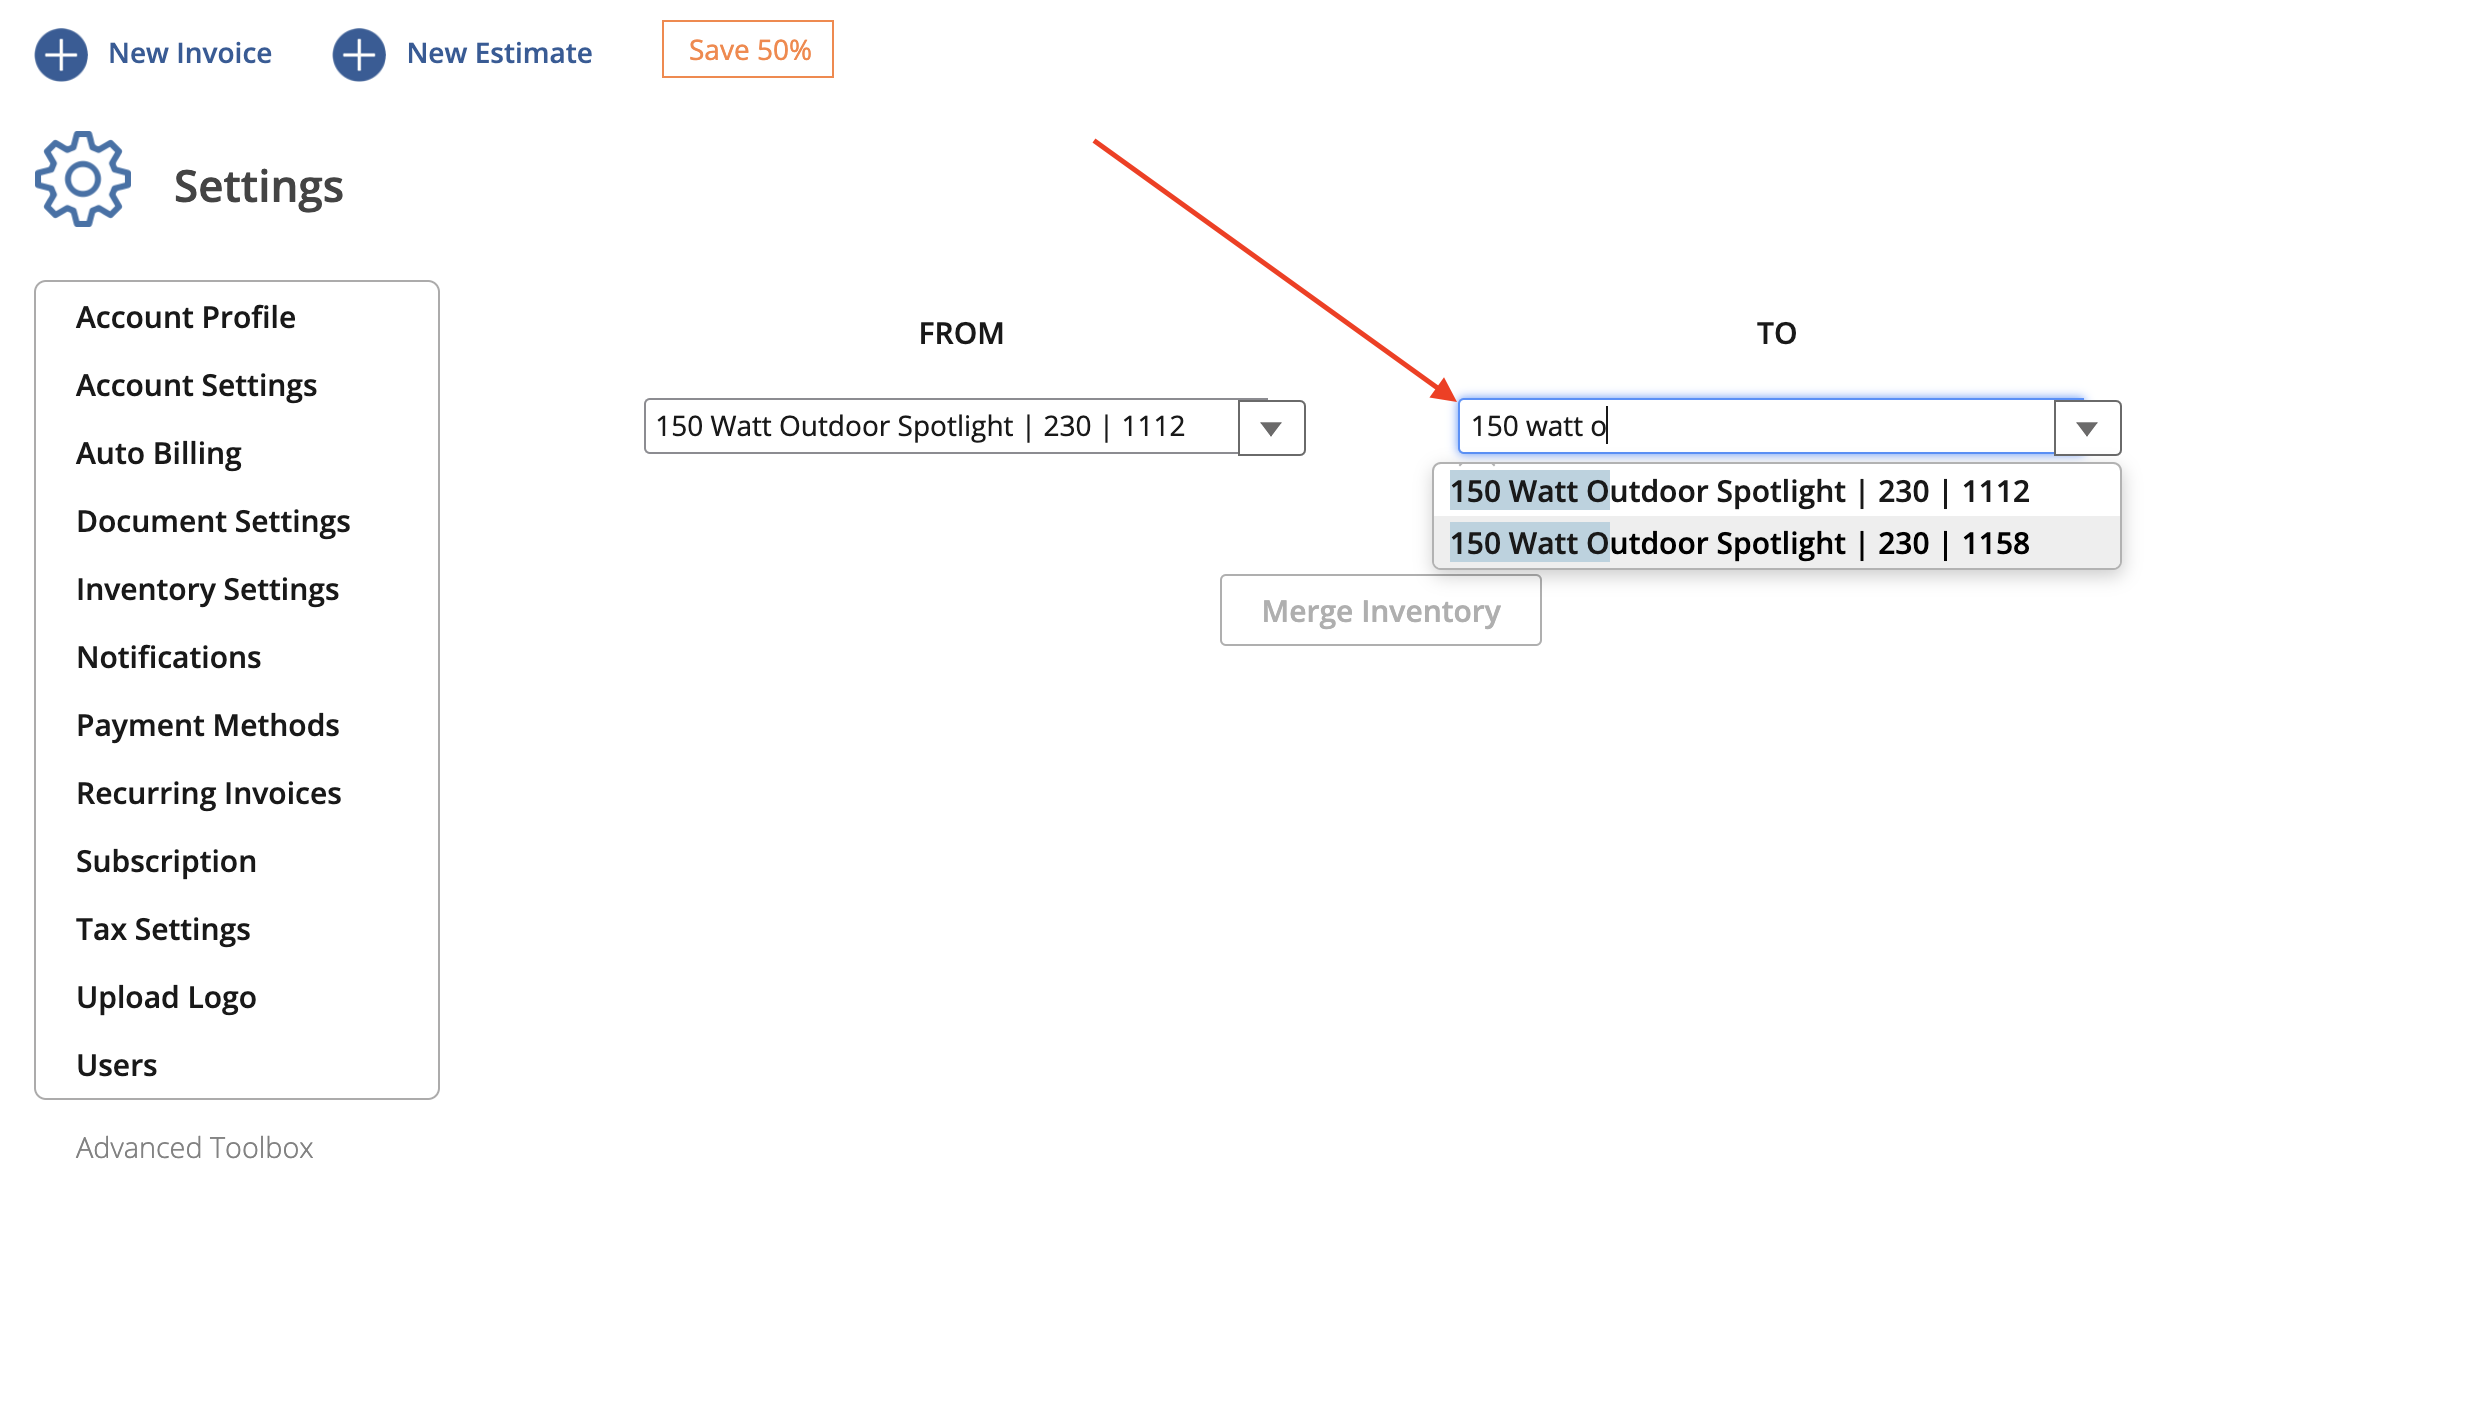Toggle the TO inventory dropdown arrow
This screenshot has width=2472, height=1414.
2087,428
